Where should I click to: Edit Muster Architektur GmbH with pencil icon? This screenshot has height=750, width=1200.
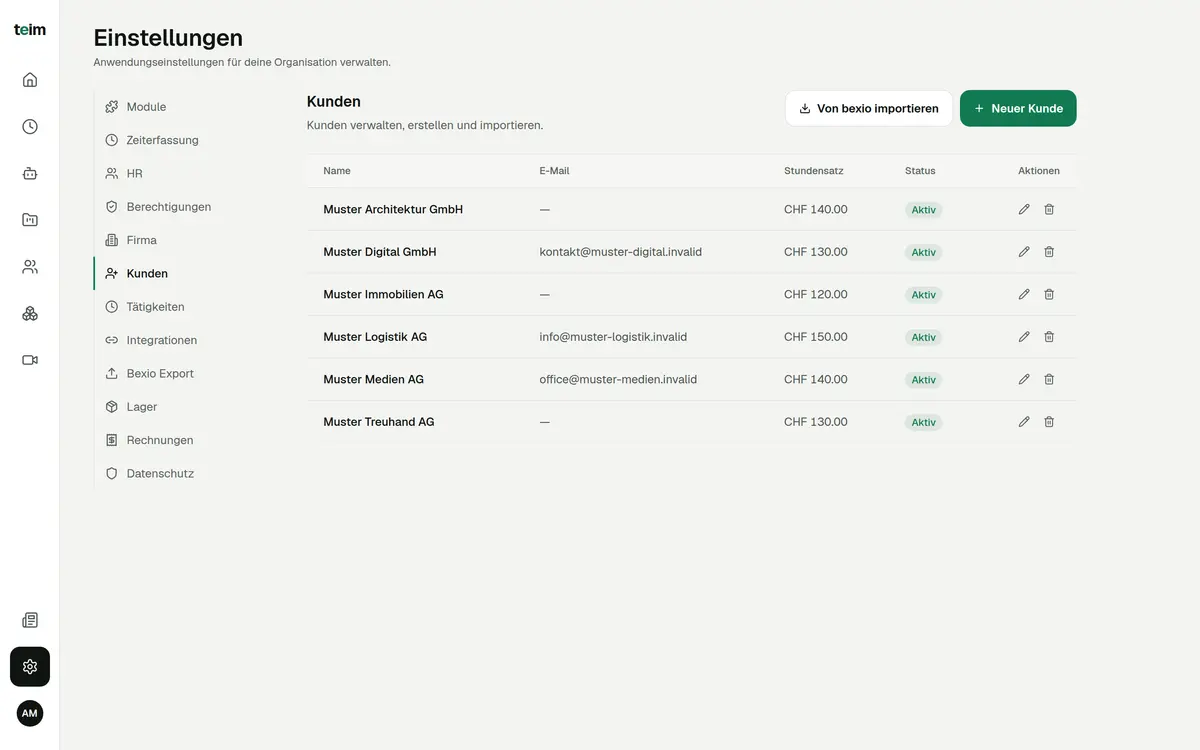(1024, 209)
